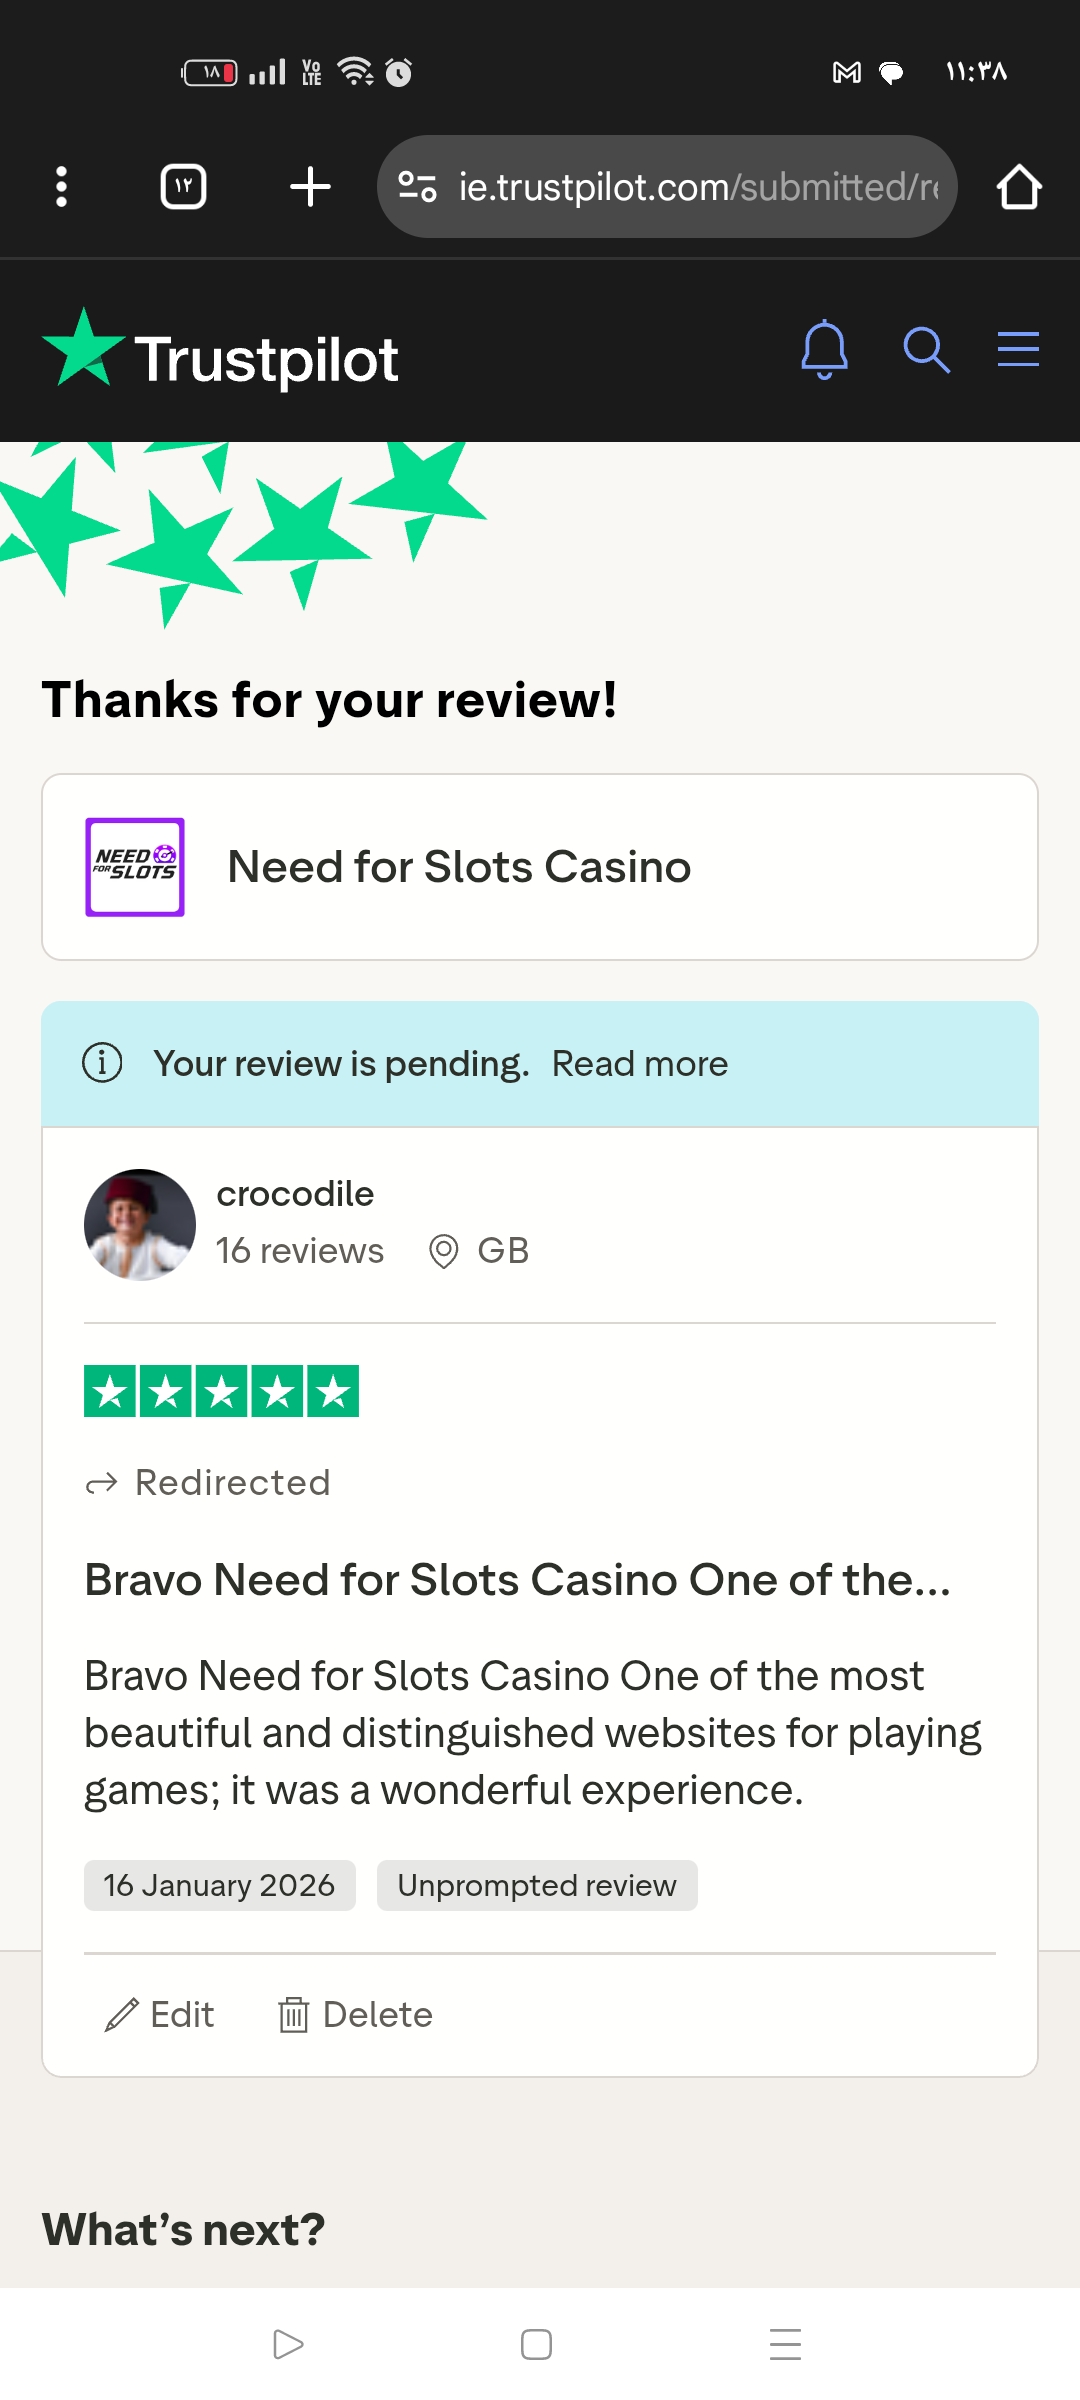This screenshot has width=1080, height=2400.
Task: Delete the submitted review
Action: point(356,2015)
